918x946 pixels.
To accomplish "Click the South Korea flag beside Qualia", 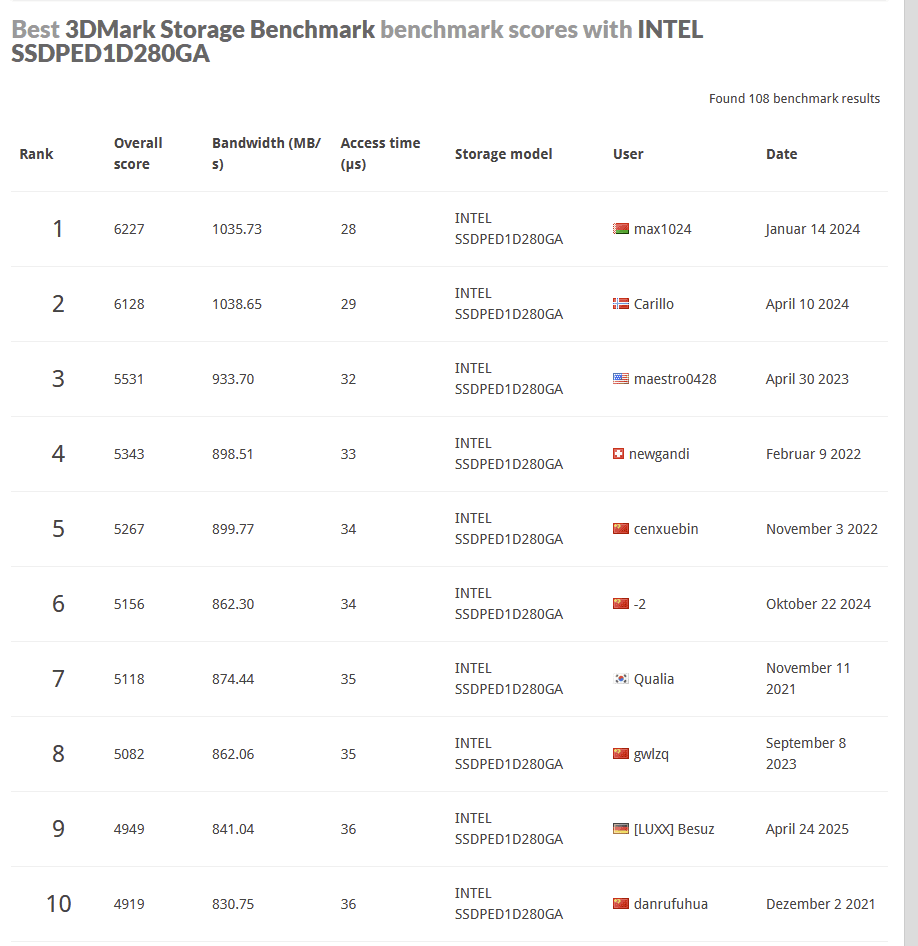I will pyautogui.click(x=621, y=679).
